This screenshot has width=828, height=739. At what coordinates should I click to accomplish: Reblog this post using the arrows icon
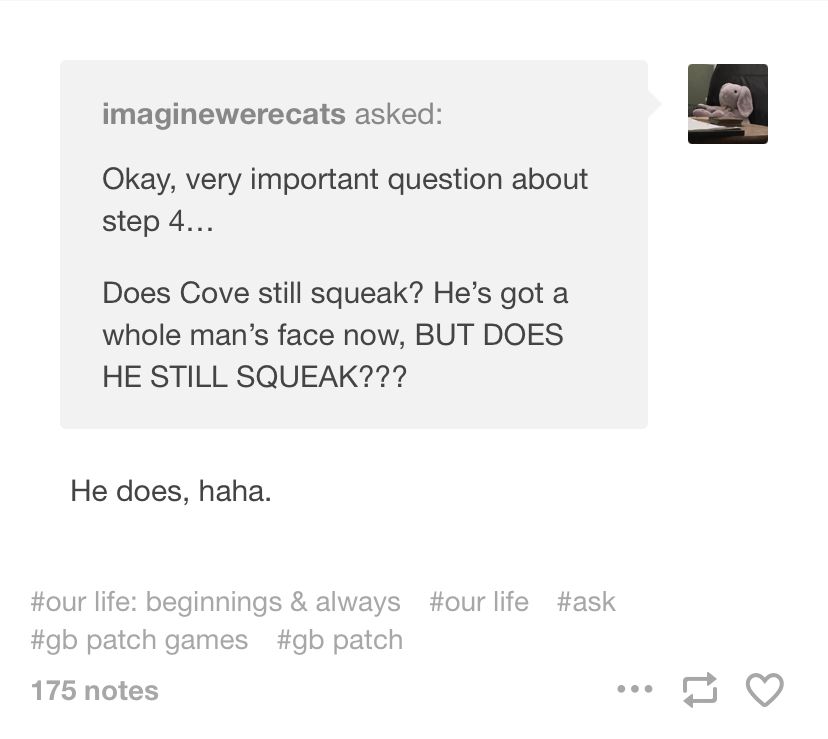click(700, 689)
